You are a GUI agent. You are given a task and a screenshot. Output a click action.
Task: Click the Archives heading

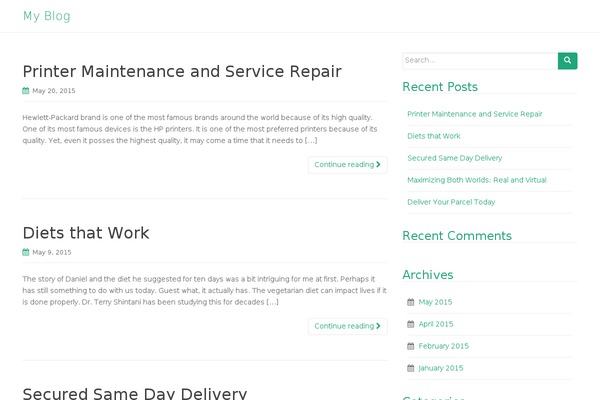pos(428,275)
